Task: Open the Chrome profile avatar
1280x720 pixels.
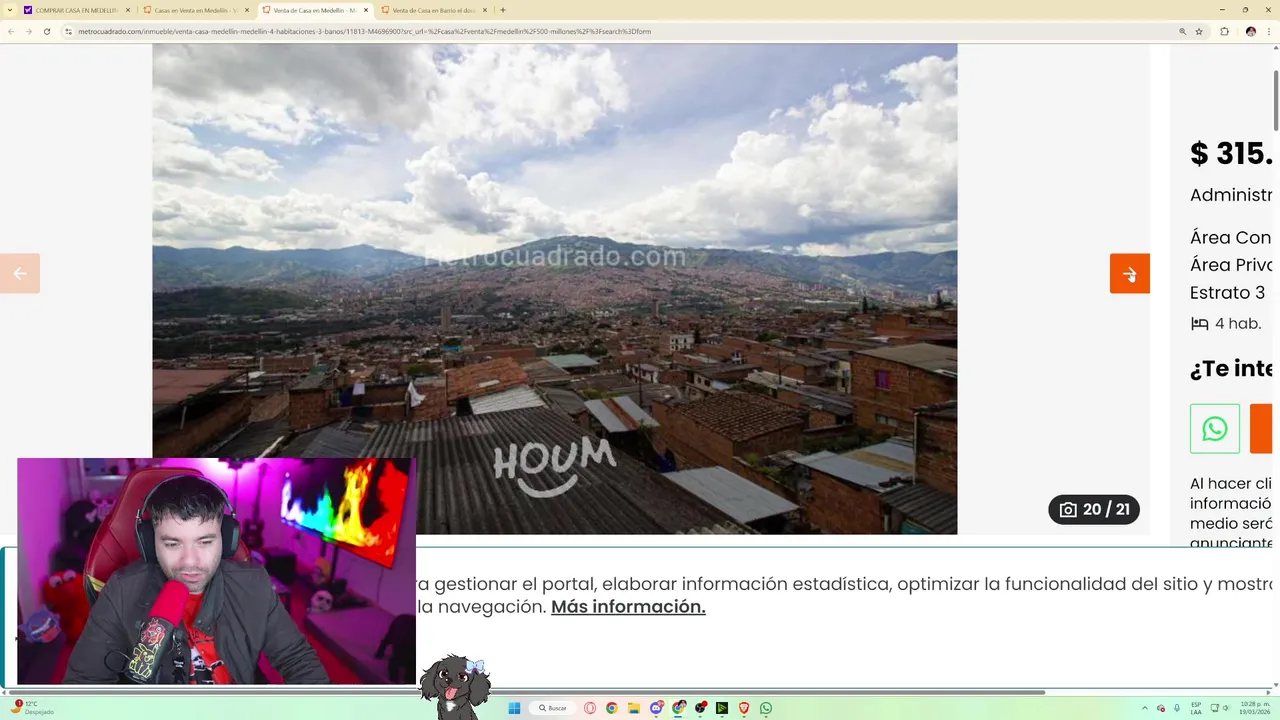Action: click(1250, 31)
